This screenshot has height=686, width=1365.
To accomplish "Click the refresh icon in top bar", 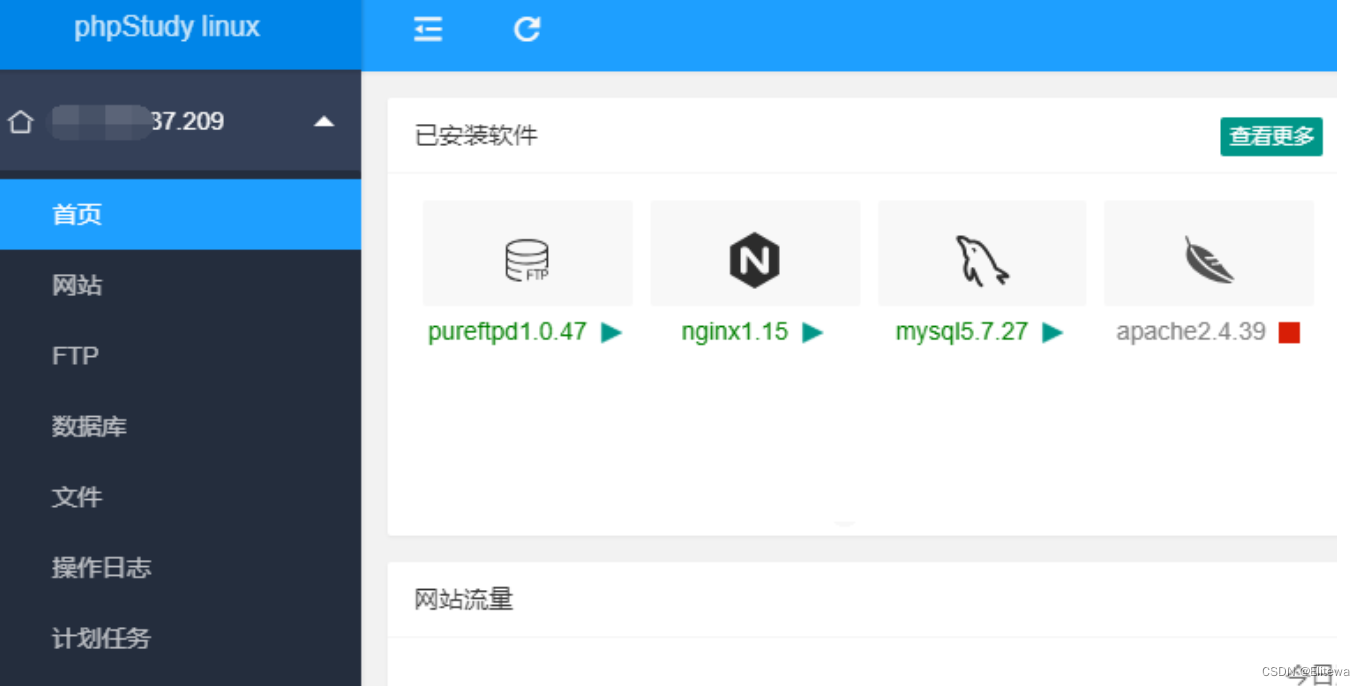I will (x=527, y=30).
